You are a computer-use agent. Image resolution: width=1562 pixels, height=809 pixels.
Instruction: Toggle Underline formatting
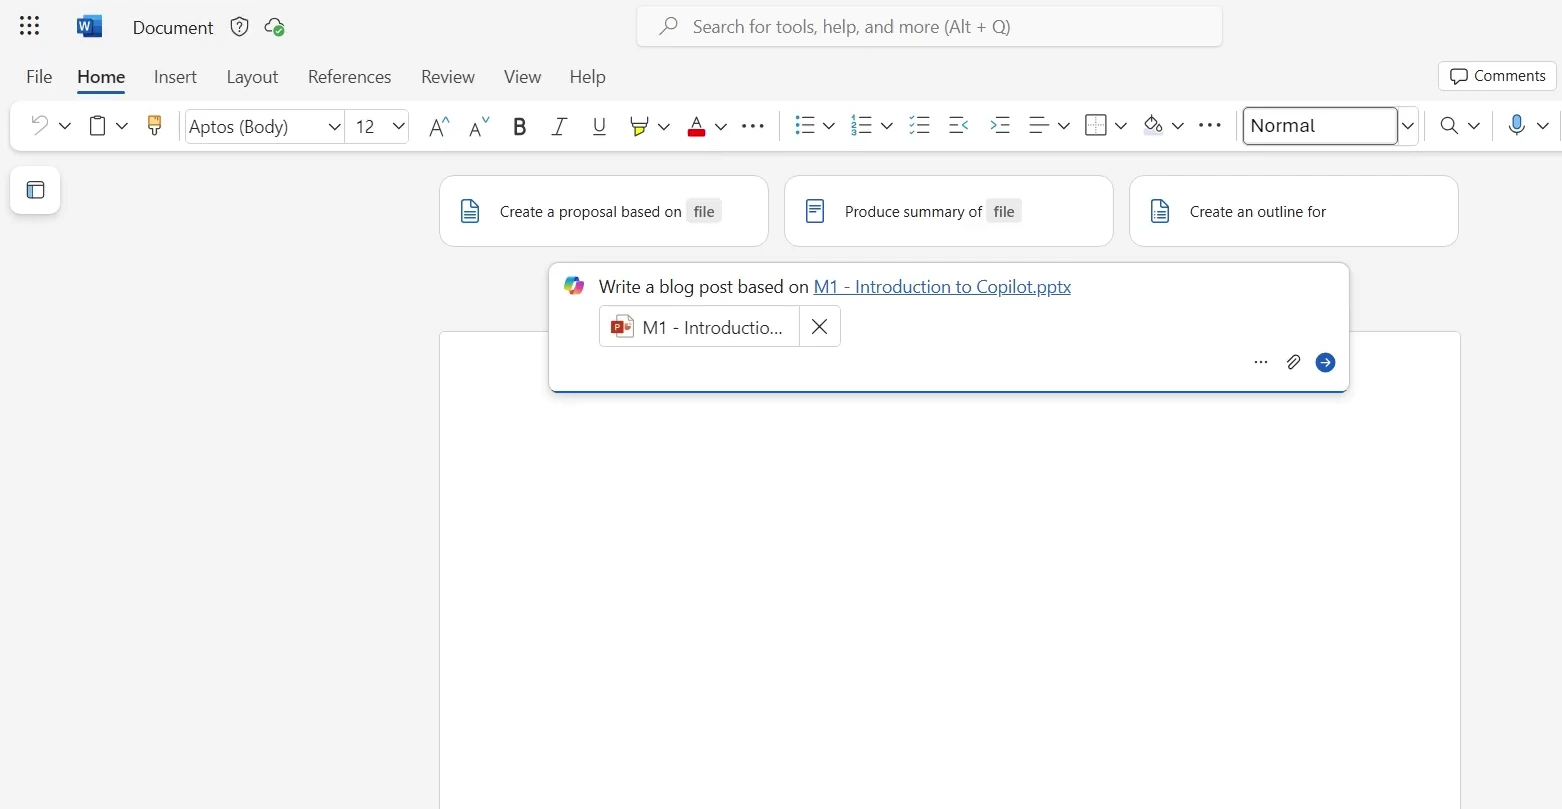coord(599,126)
